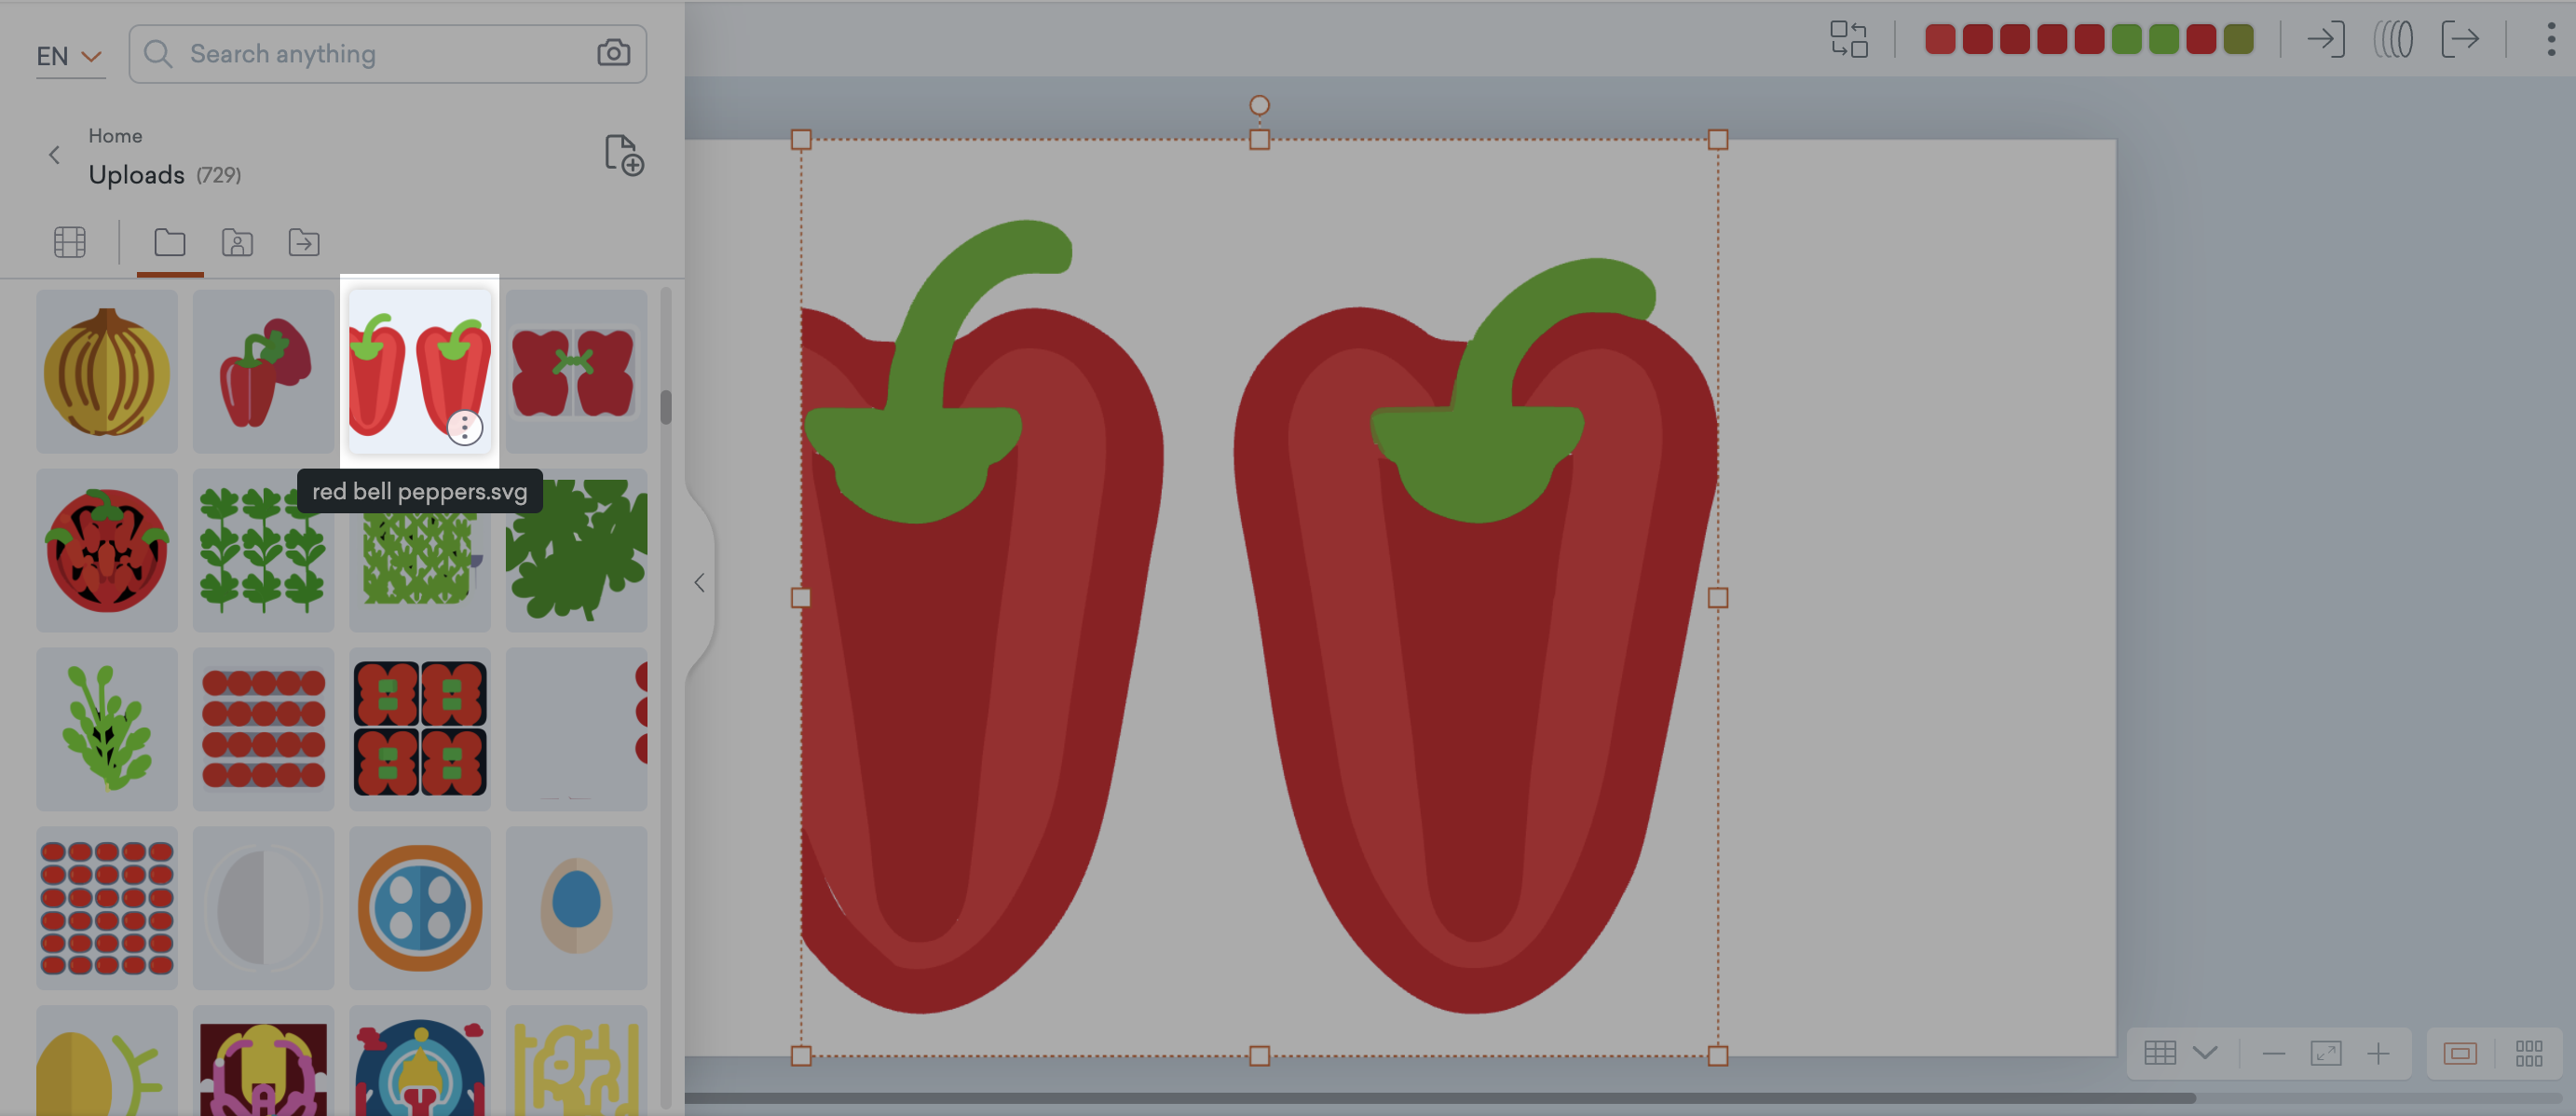The image size is (2576, 1116).
Task: Click the fit-to-screen zoom icon
Action: click(x=2325, y=1053)
